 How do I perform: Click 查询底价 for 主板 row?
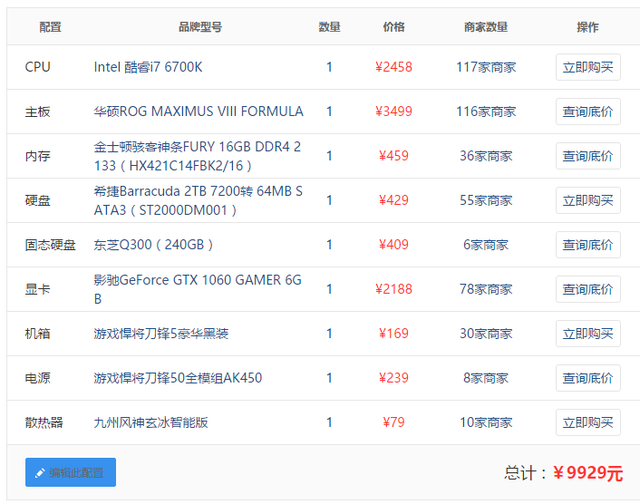pos(588,111)
